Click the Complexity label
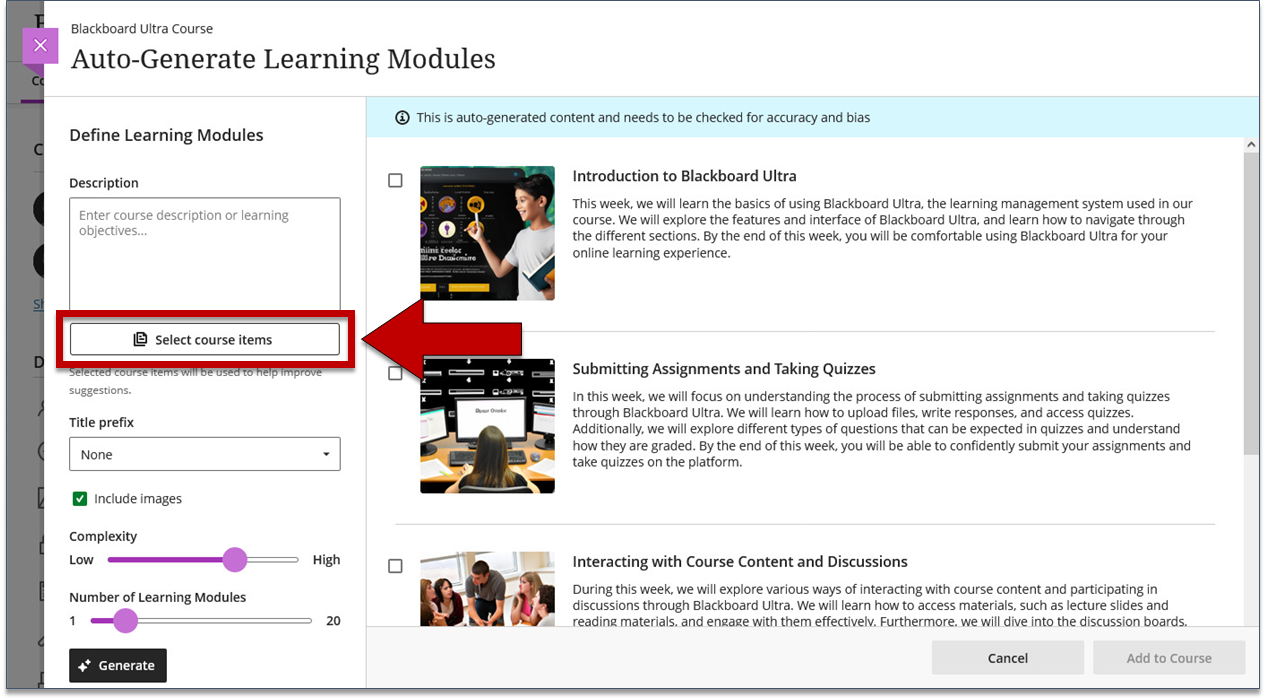The width and height of the screenshot is (1266, 700). [103, 536]
